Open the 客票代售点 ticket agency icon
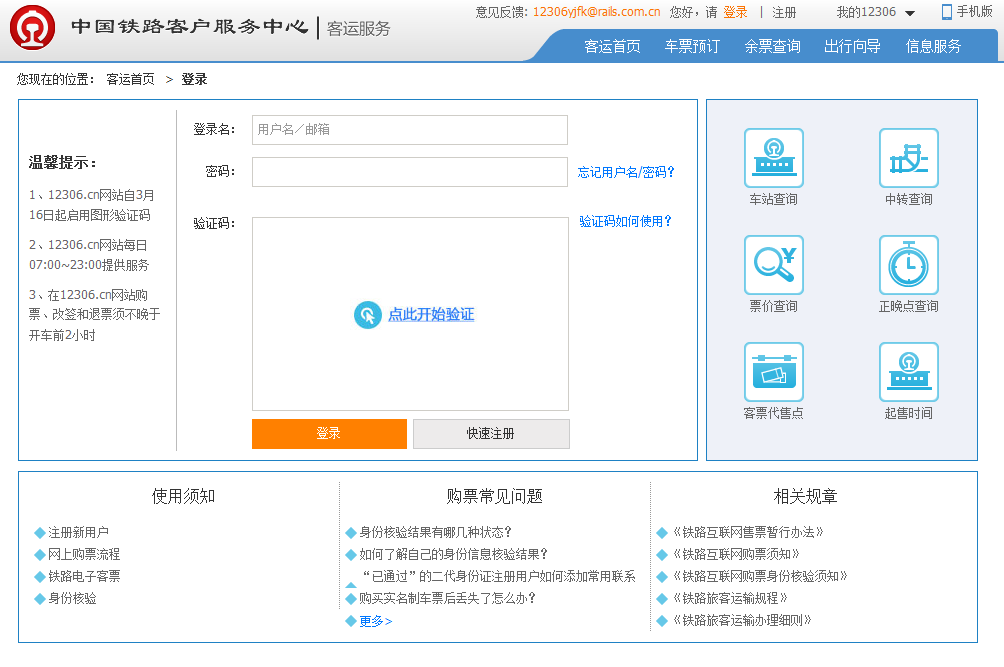 pos(773,372)
